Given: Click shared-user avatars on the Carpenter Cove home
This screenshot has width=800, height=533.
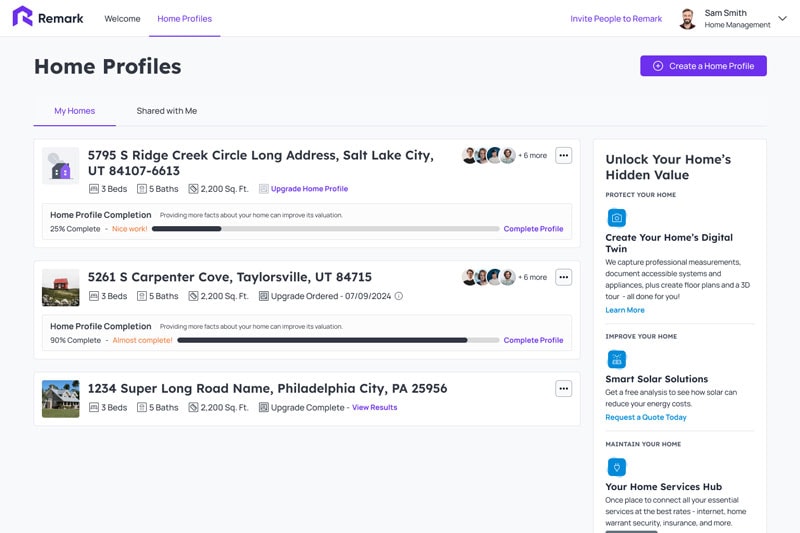Looking at the screenshot, I should 488,277.
